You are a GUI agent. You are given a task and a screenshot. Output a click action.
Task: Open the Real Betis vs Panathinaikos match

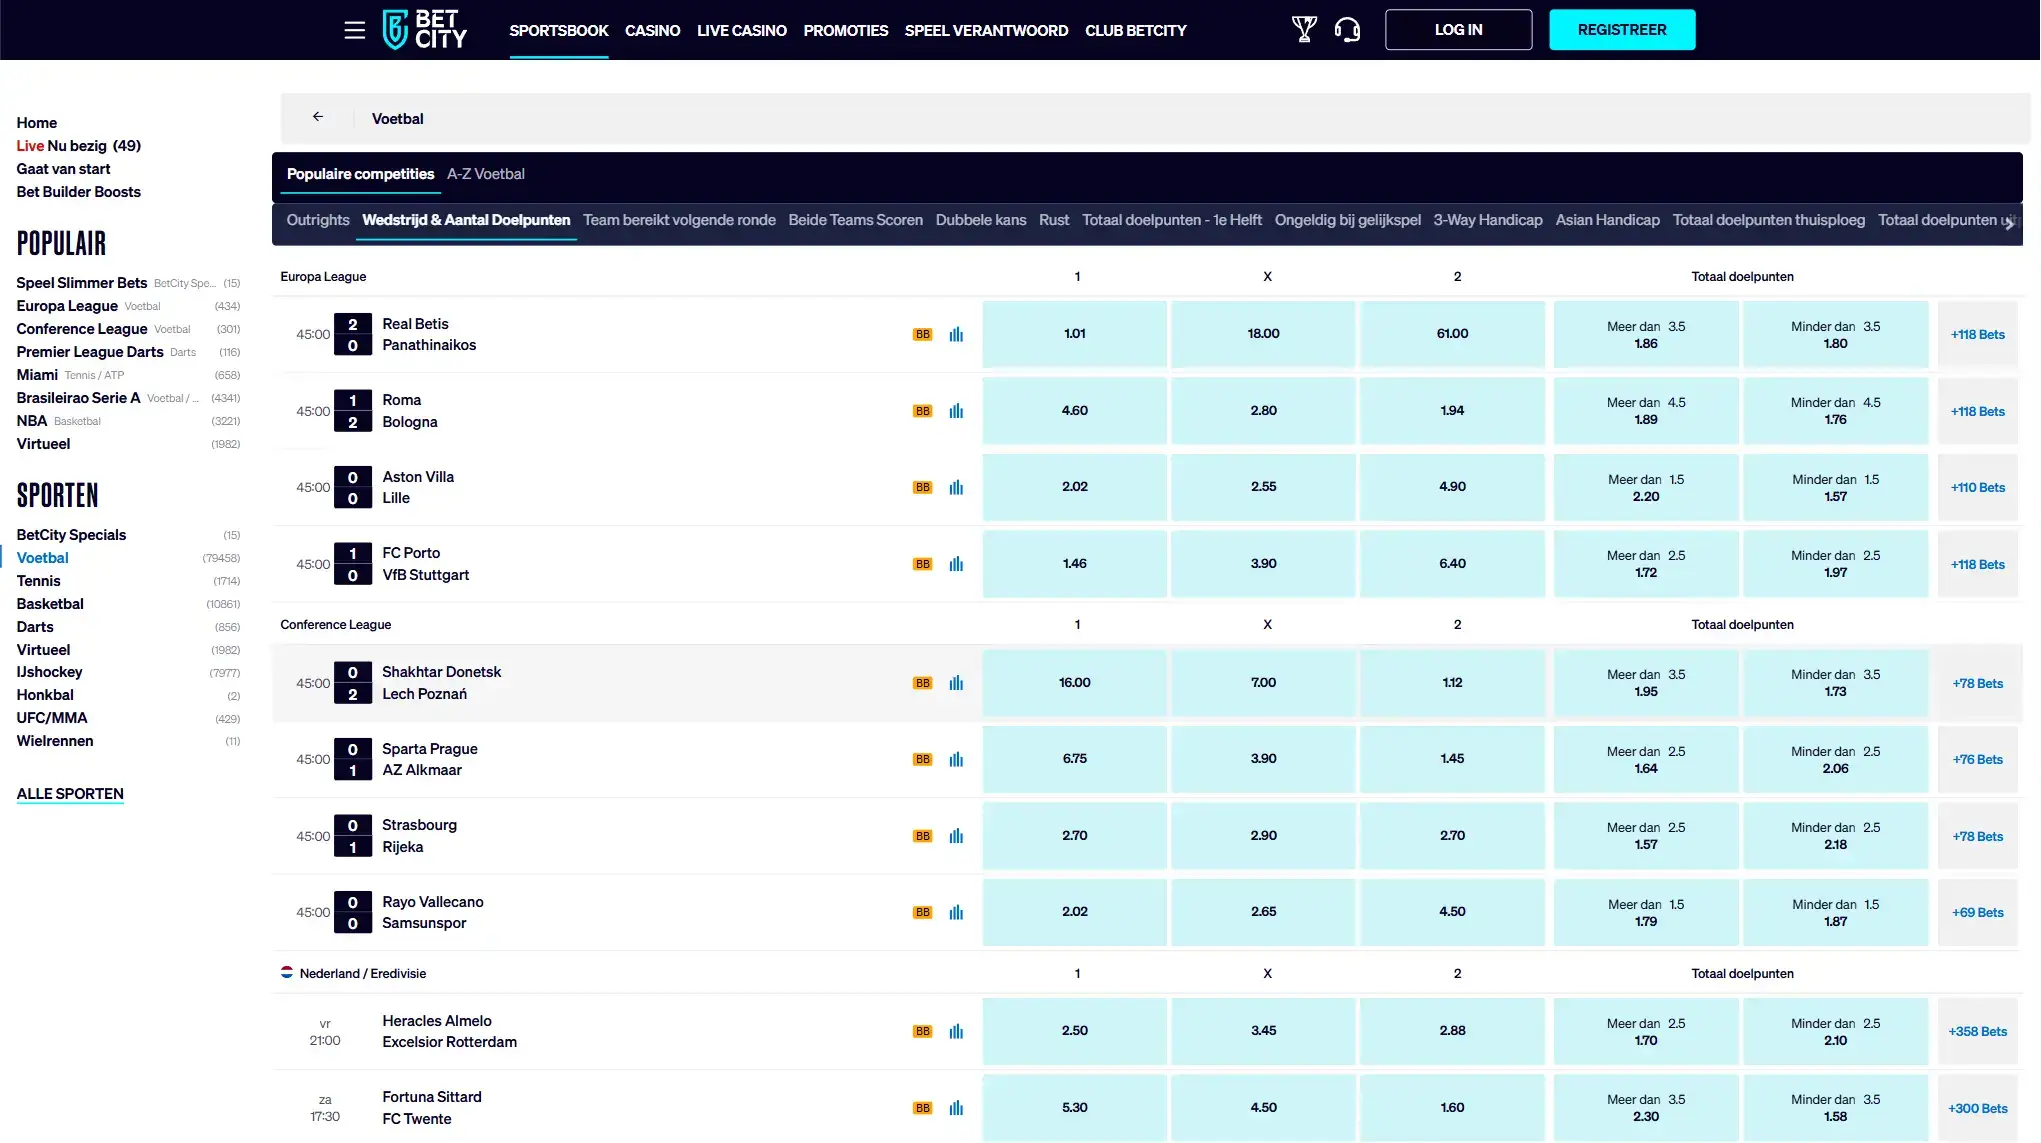(429, 334)
